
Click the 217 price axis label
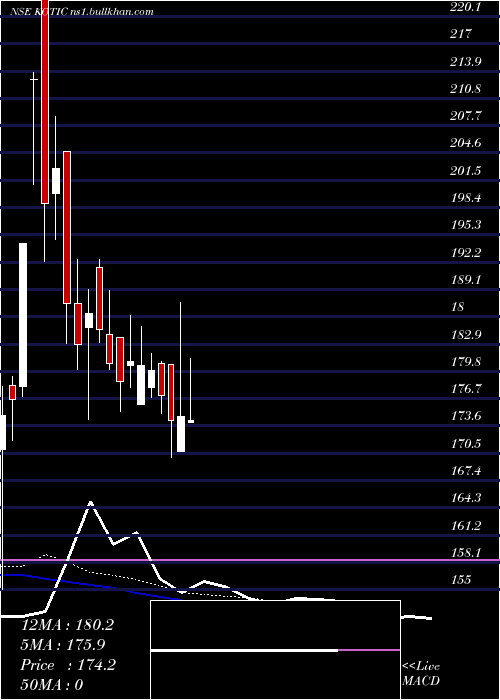click(460, 33)
